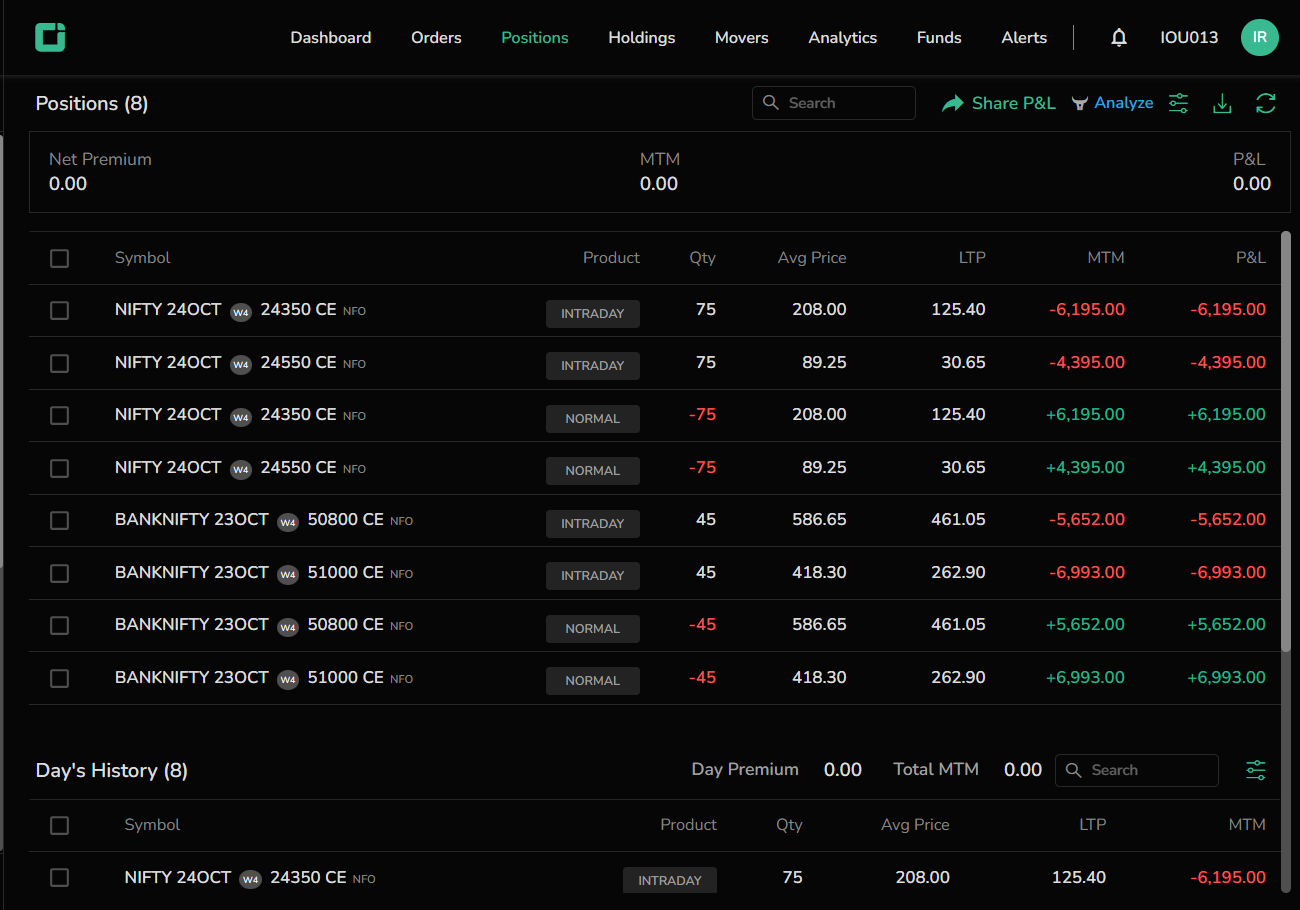This screenshot has width=1300, height=910.
Task: Open the Holdings tab
Action: (x=641, y=38)
